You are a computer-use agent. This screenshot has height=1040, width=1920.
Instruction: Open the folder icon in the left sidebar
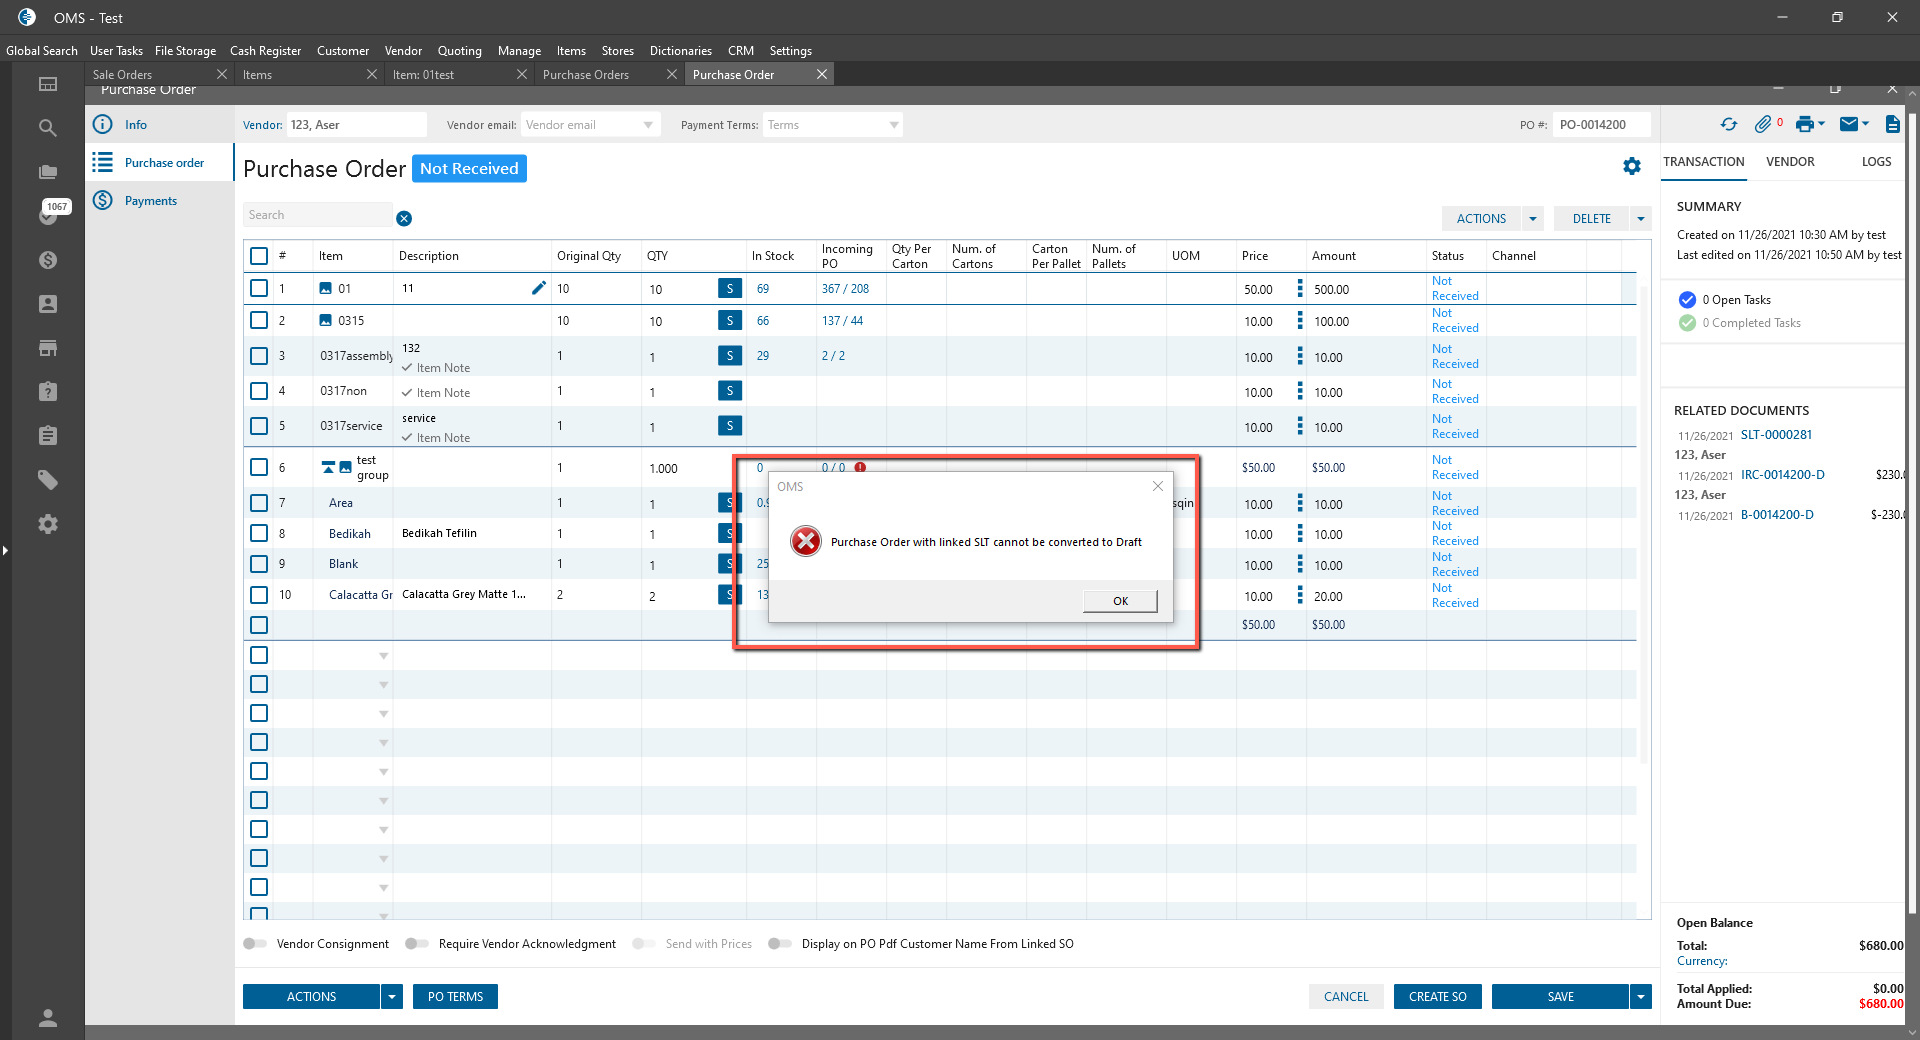point(47,172)
